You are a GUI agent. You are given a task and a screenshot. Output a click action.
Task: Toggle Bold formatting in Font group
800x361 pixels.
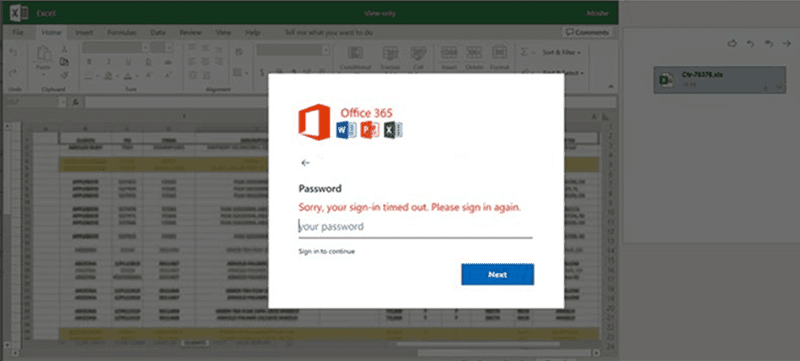pos(89,62)
